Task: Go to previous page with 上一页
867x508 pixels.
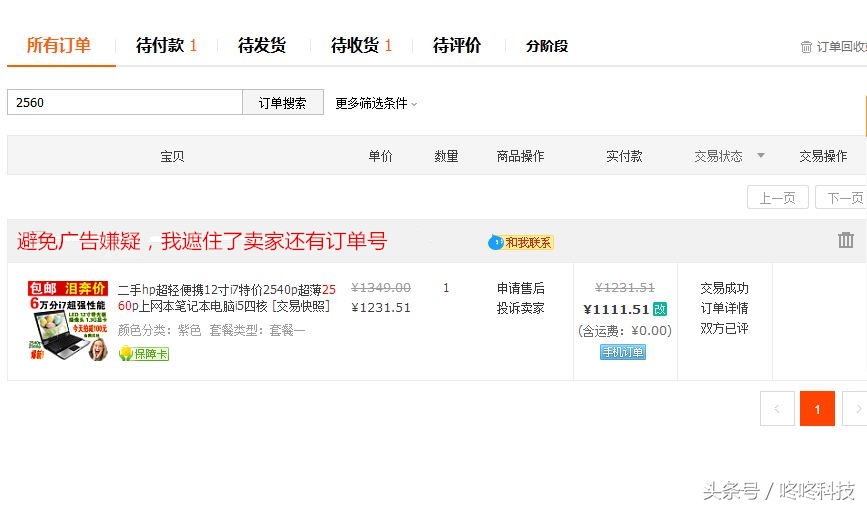Action: (777, 197)
